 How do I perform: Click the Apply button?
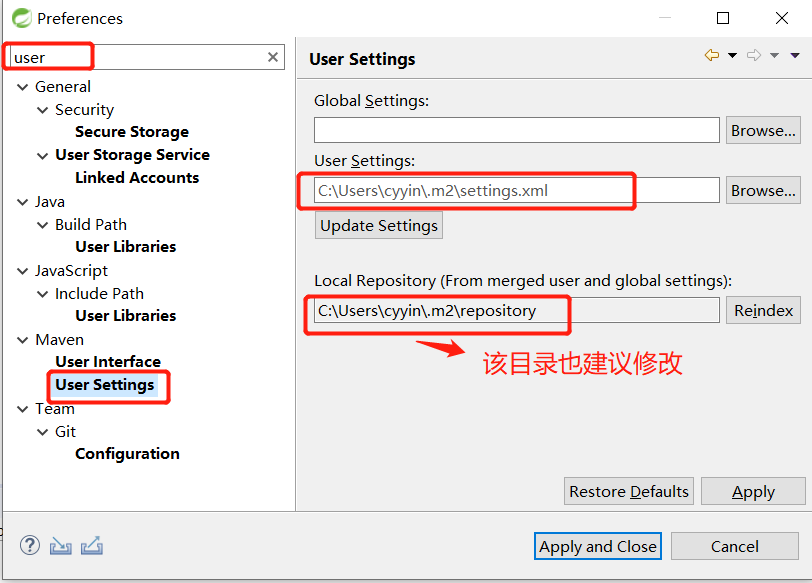pyautogui.click(x=753, y=491)
